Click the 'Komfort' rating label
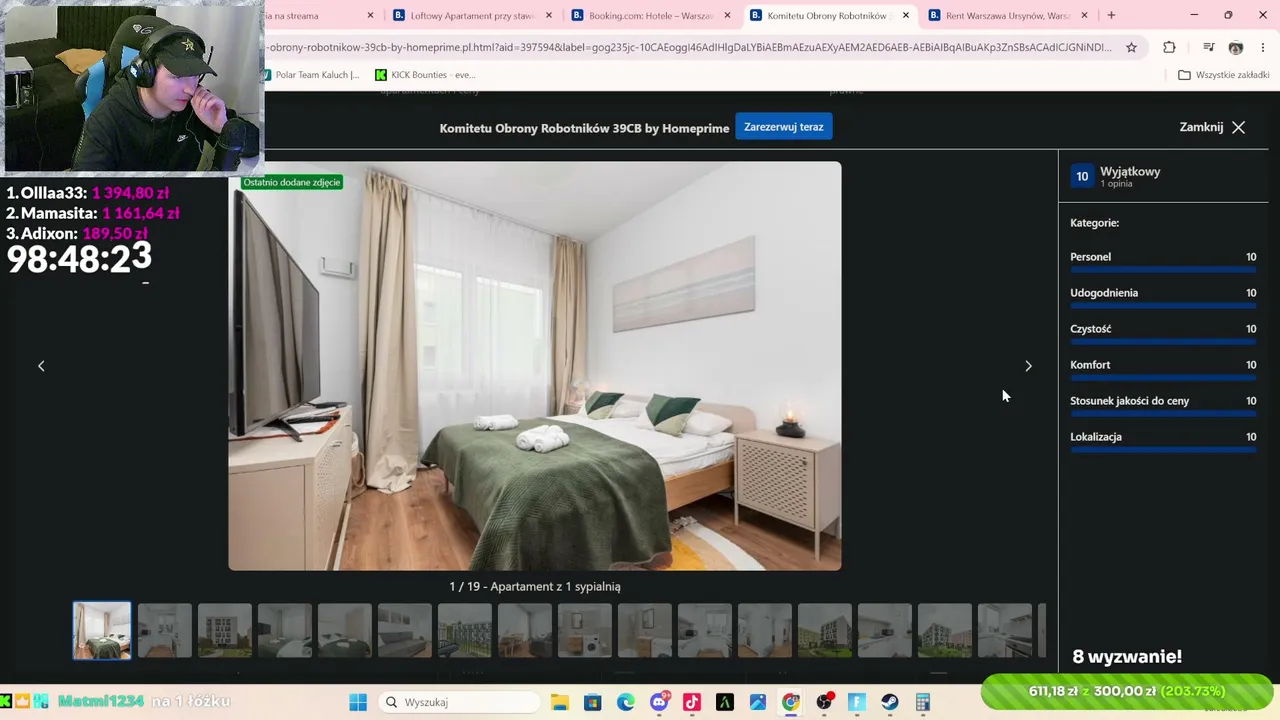 (x=1090, y=365)
